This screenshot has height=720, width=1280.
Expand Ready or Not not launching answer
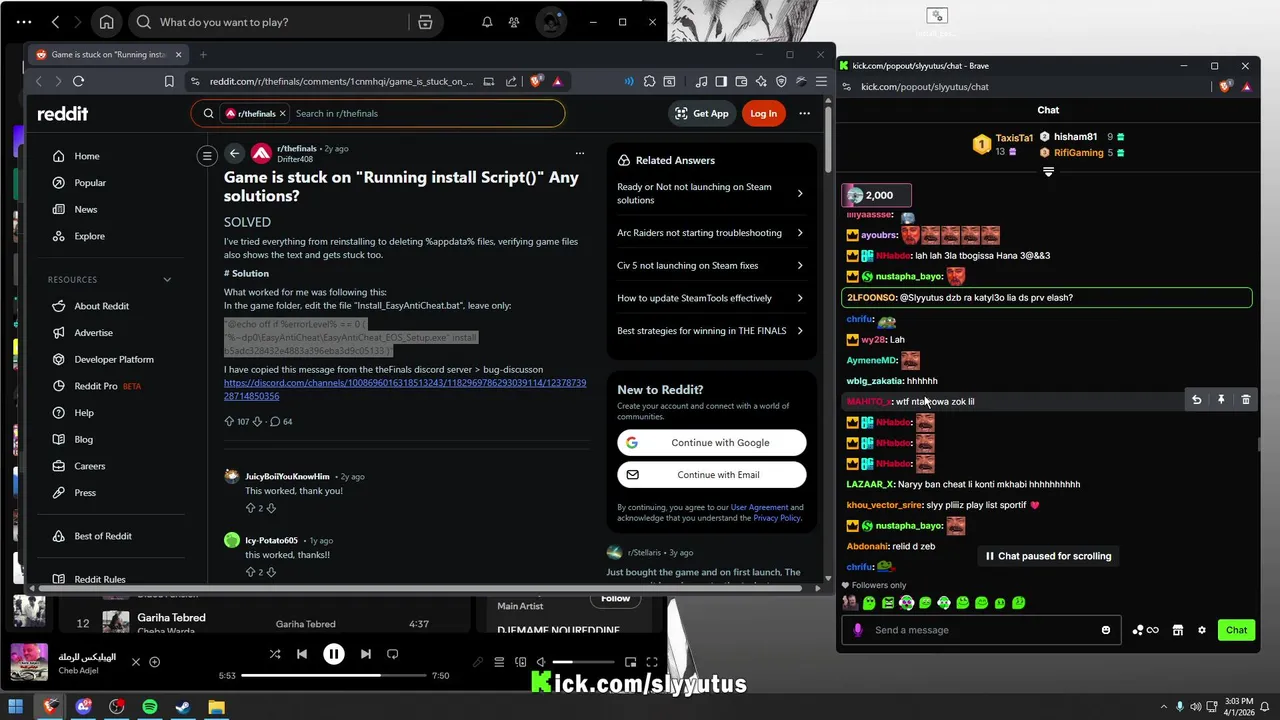pos(710,193)
